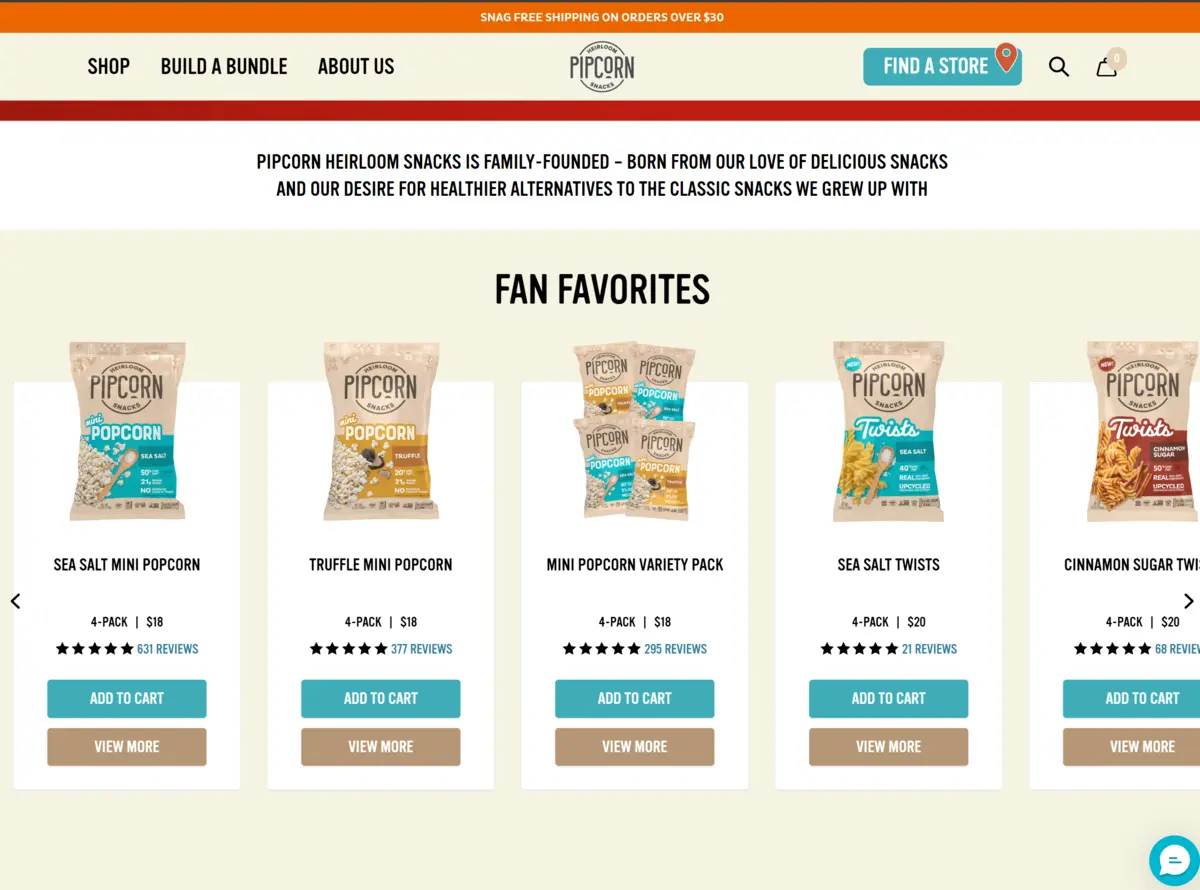
Task: Click the map pin on Find a Store
Action: [1006, 57]
